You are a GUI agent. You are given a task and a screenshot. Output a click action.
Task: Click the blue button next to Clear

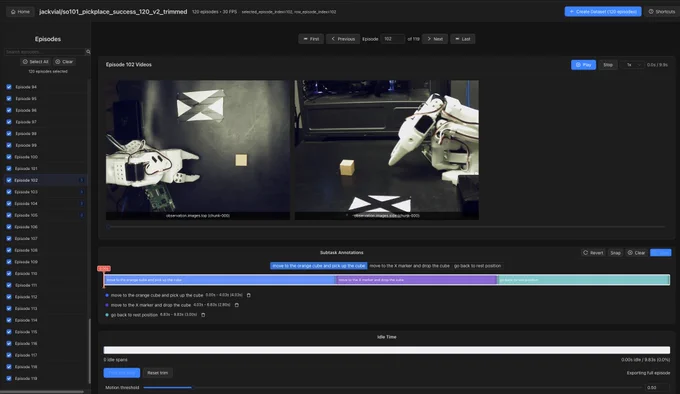pyautogui.click(x=660, y=253)
